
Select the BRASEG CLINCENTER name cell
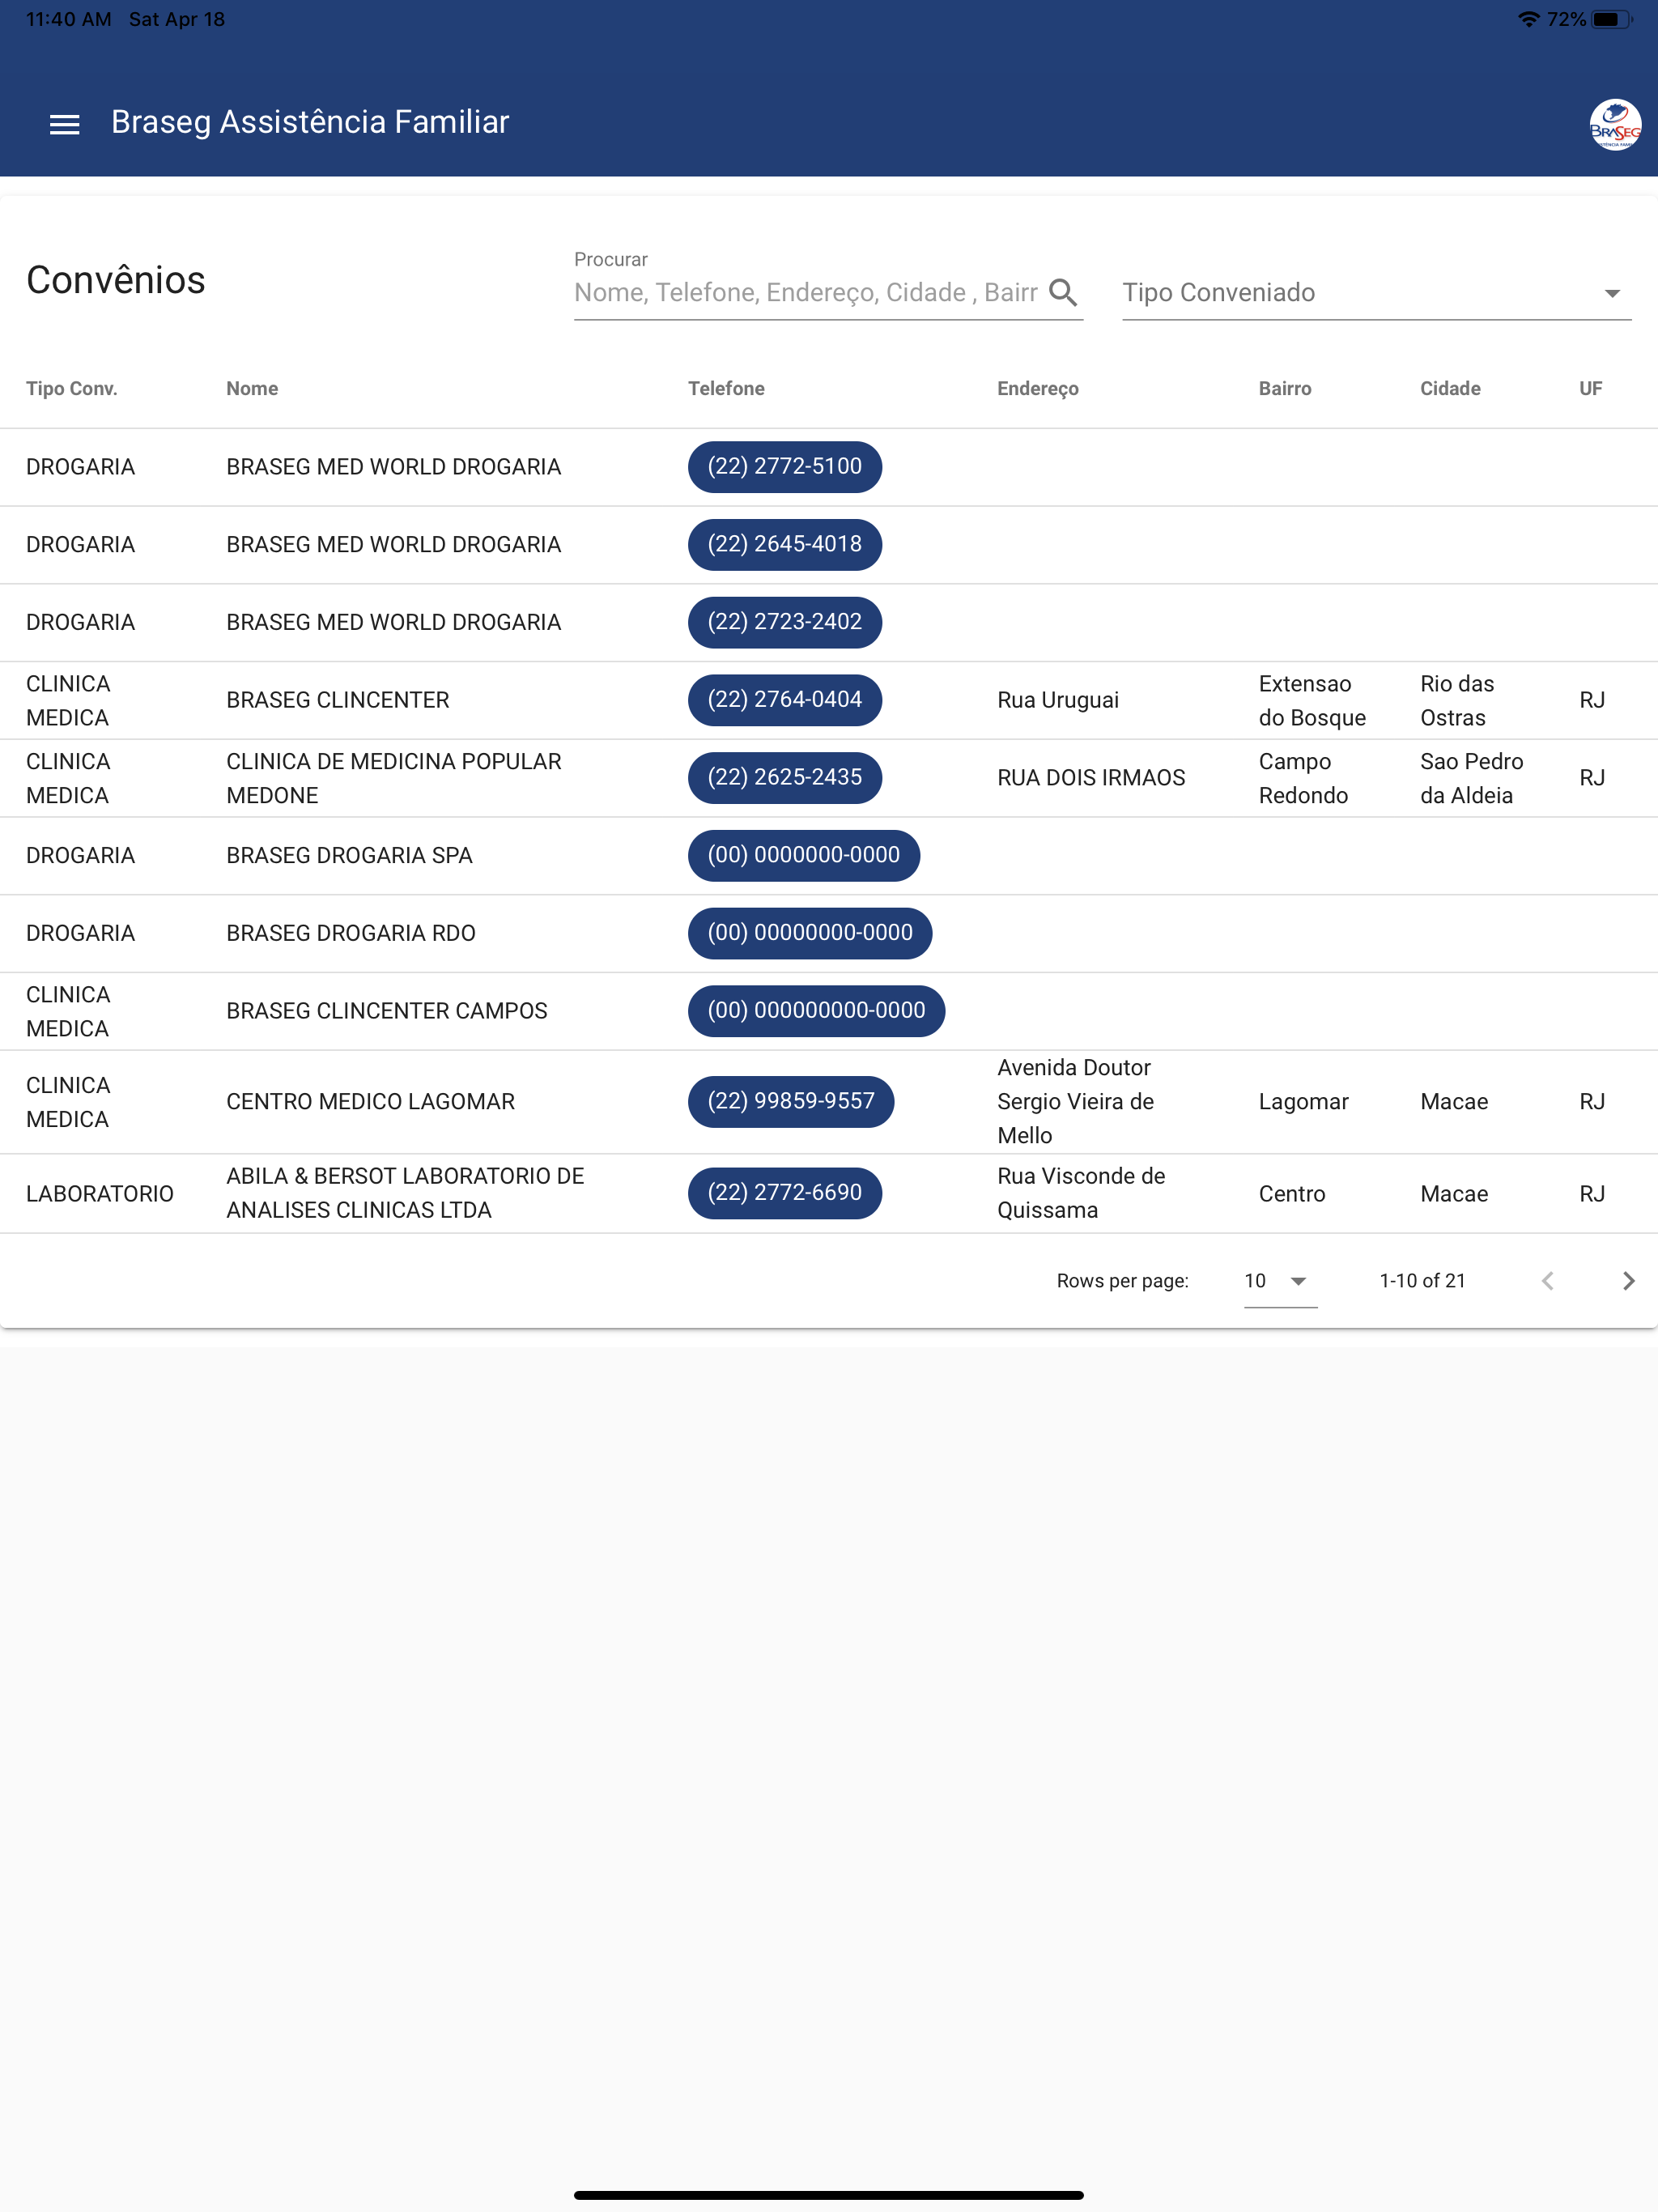[x=338, y=700]
